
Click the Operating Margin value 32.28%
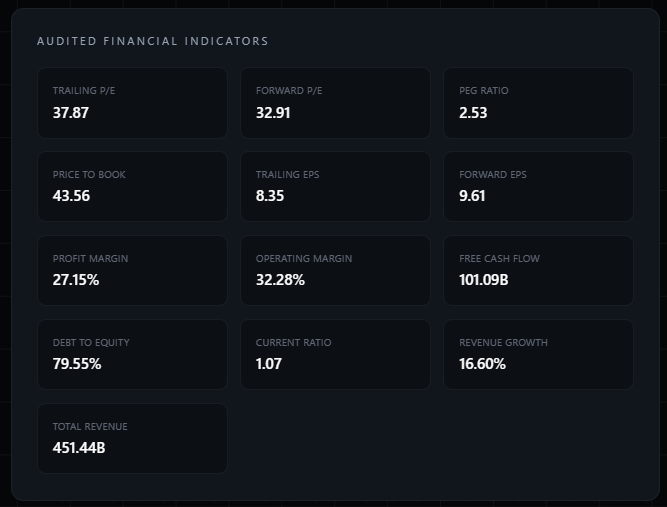pyautogui.click(x=280, y=280)
